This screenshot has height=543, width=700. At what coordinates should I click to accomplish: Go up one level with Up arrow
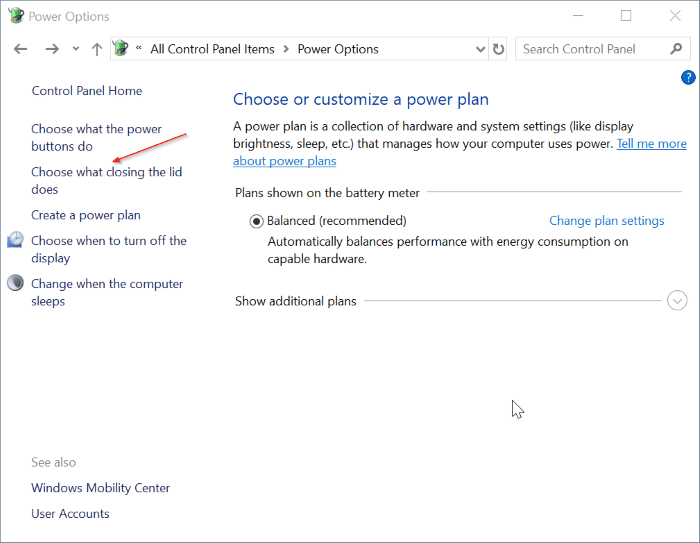(97, 49)
